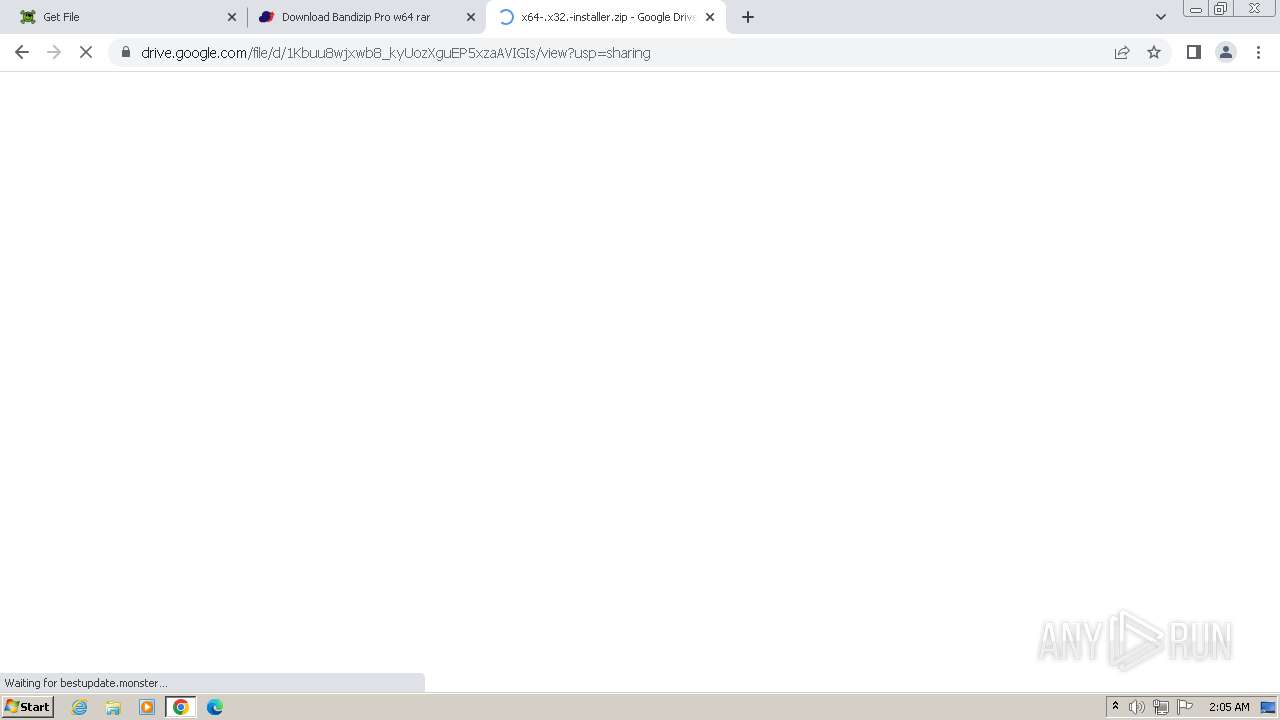
Task: Bookmark this tab with the star
Action: pyautogui.click(x=1154, y=52)
